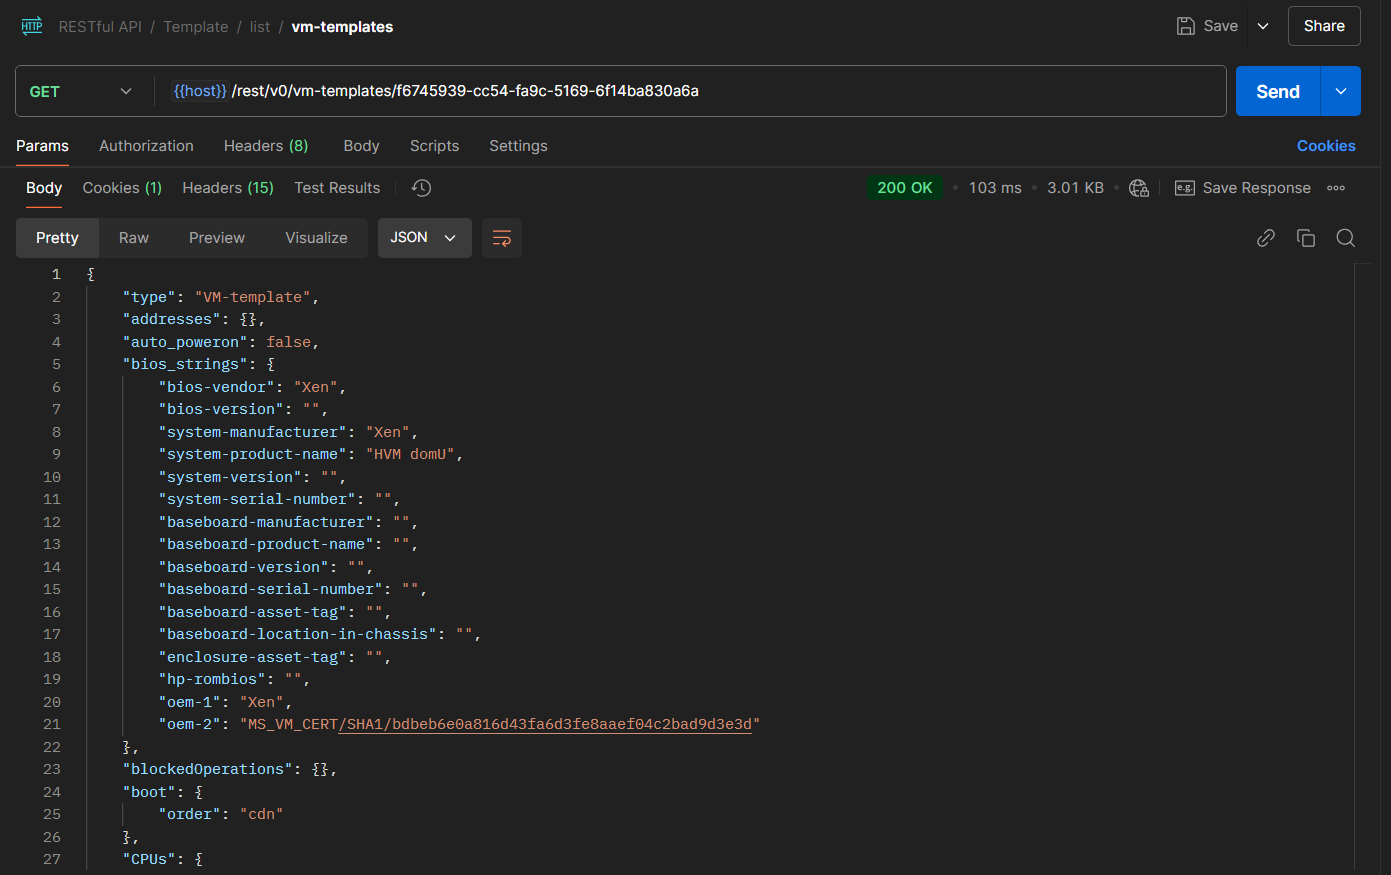This screenshot has width=1391, height=875.
Task: Open the JSON format dropdown
Action: tap(425, 238)
